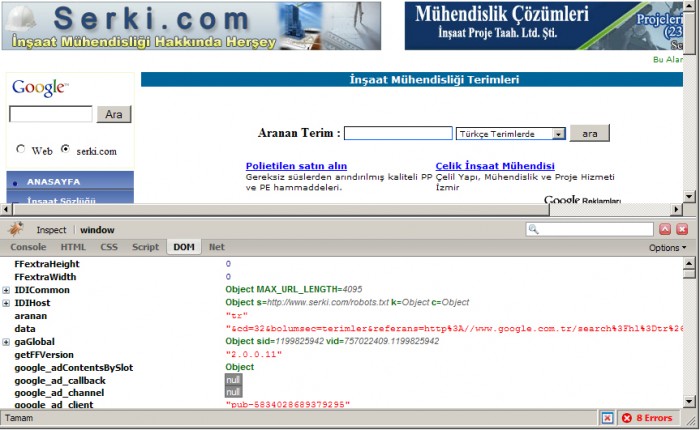Expand the IDIHost object node
Screen dimensions: 700x430
(6, 303)
